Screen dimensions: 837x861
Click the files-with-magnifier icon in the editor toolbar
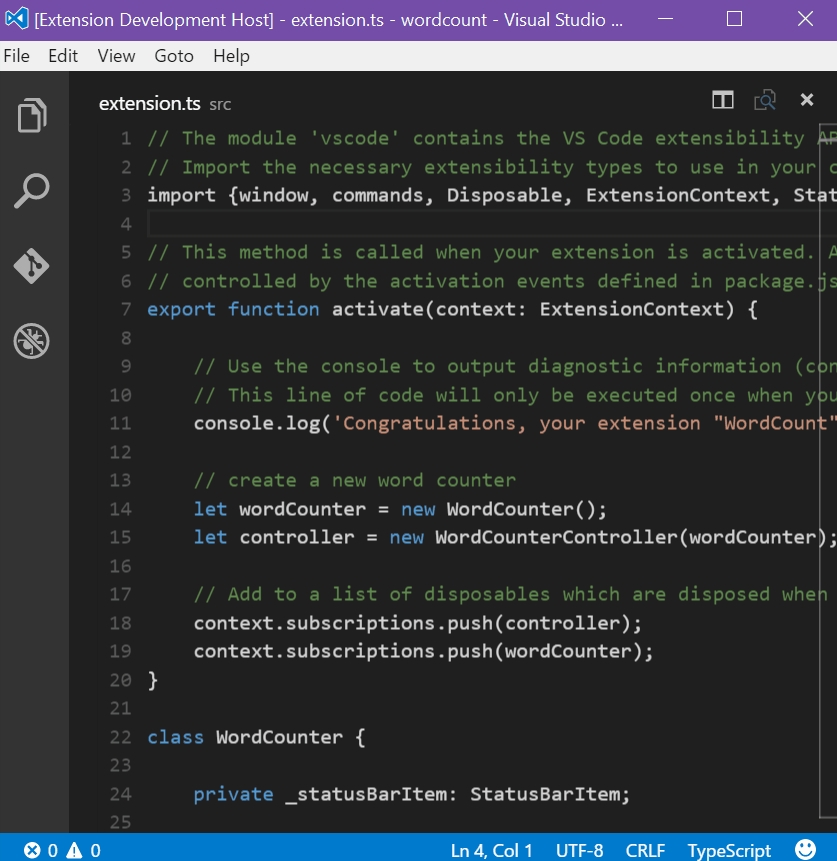tap(765, 100)
